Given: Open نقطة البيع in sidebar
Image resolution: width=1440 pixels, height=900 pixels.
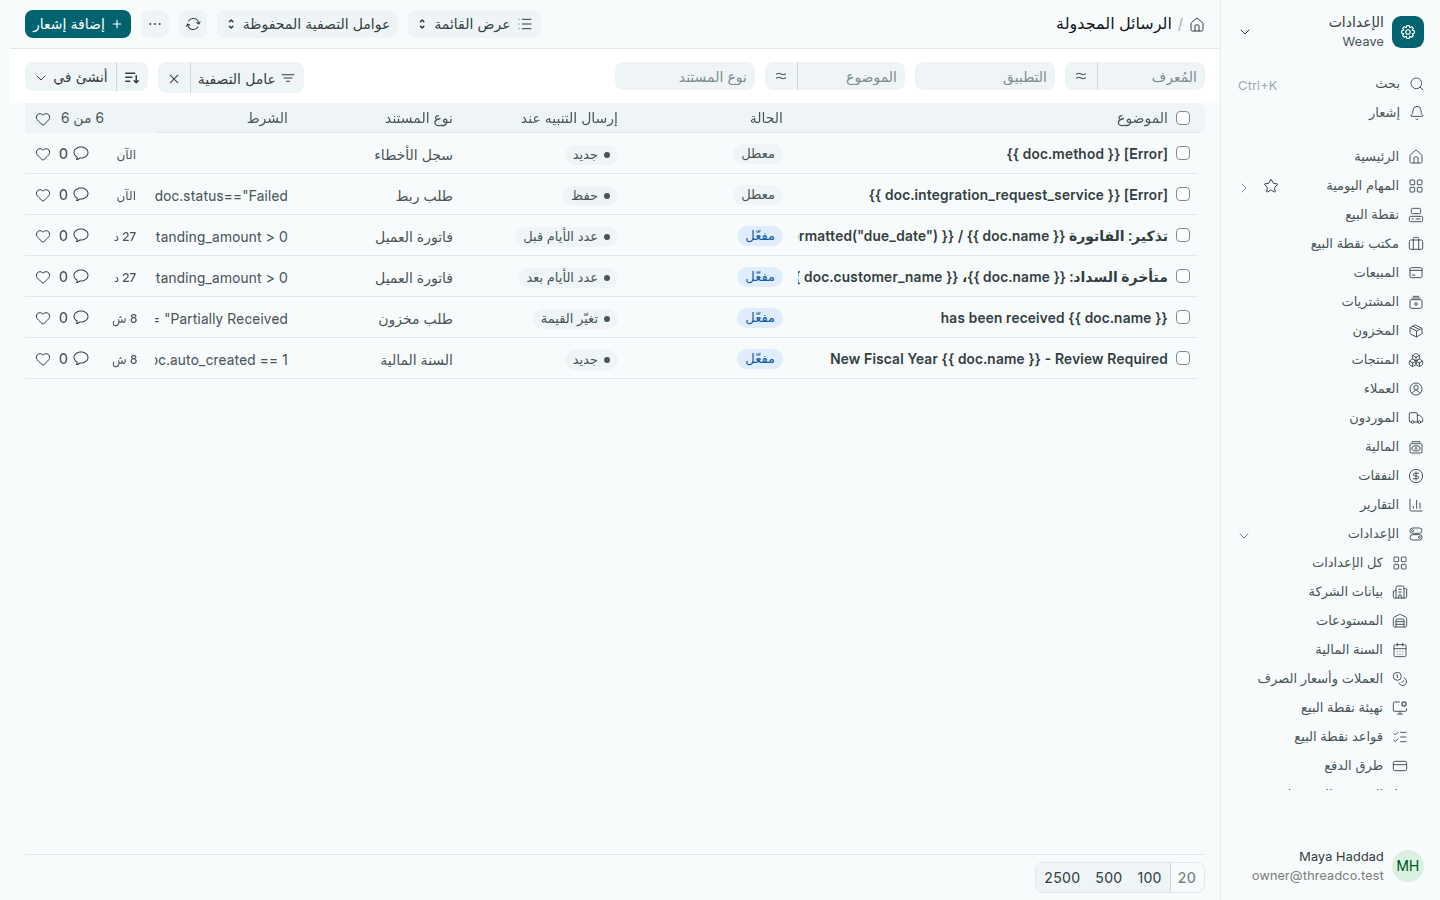Looking at the screenshot, I should coord(1372,215).
